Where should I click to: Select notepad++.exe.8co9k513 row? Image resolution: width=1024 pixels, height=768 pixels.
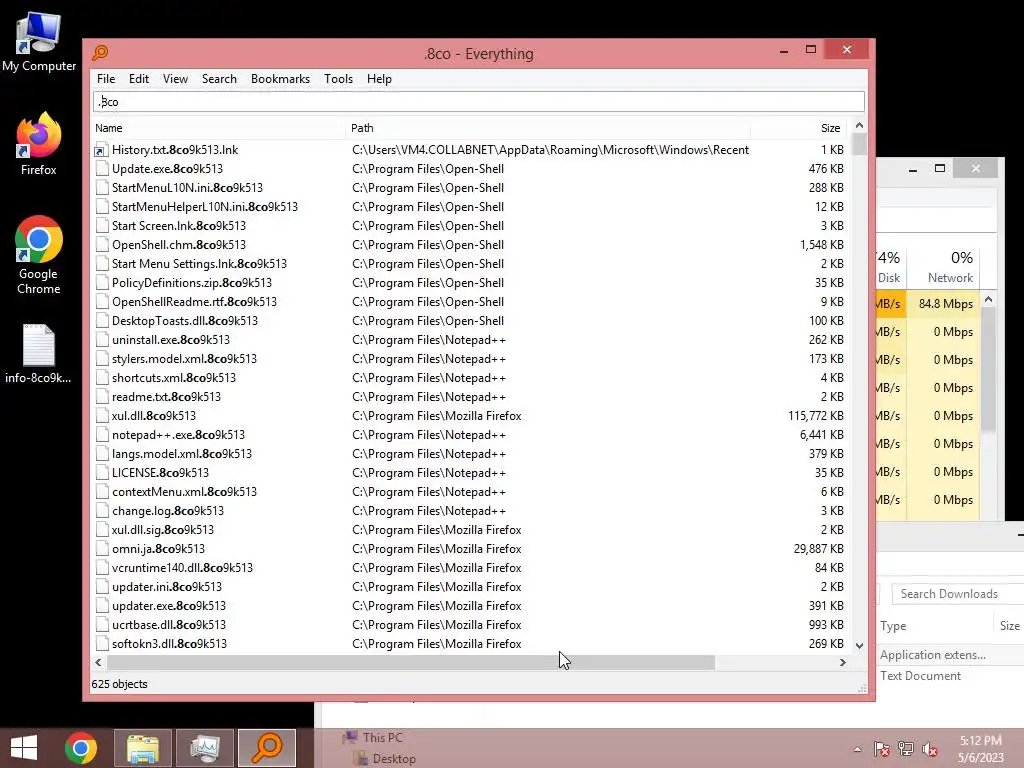point(470,435)
